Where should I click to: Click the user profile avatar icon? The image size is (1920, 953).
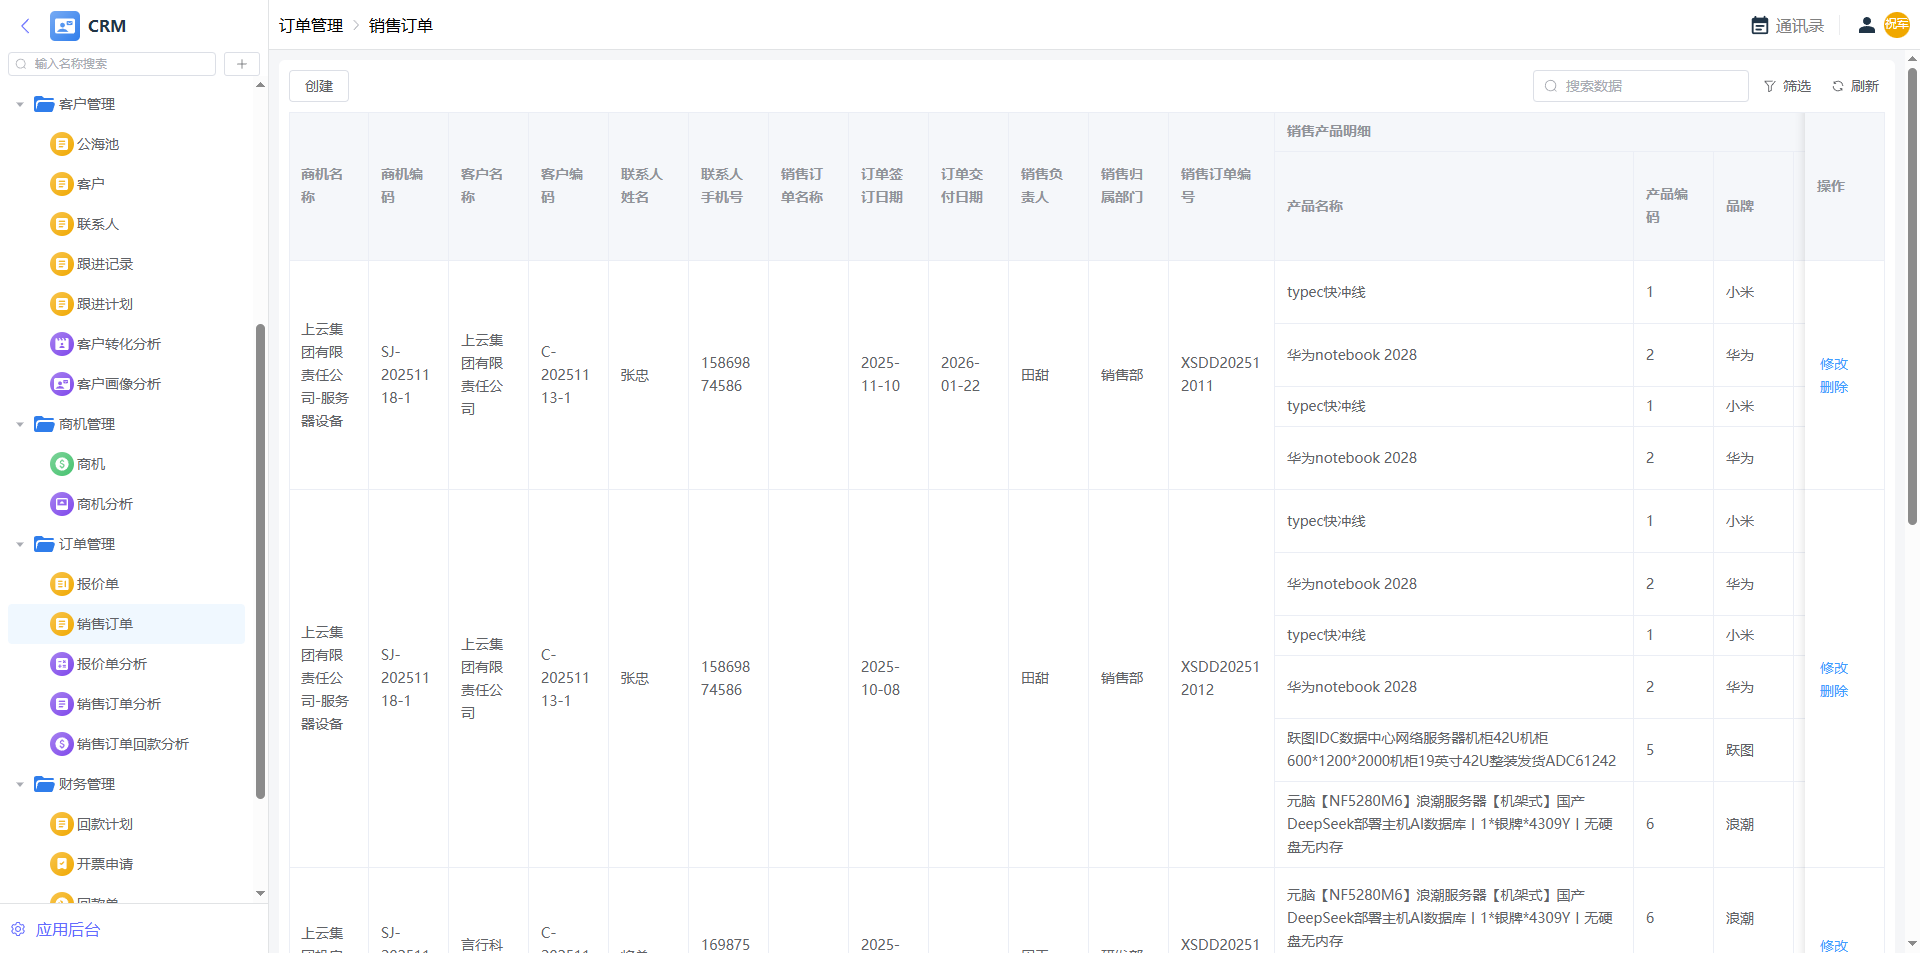pos(1866,26)
